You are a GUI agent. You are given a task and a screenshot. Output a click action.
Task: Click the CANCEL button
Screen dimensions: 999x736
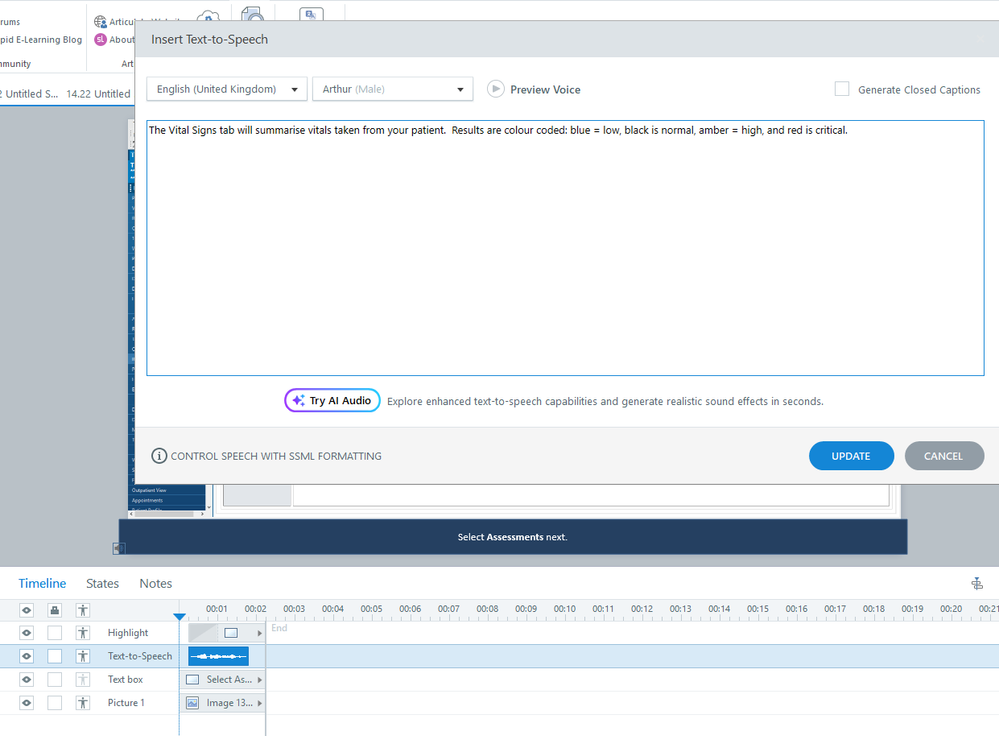click(x=944, y=456)
